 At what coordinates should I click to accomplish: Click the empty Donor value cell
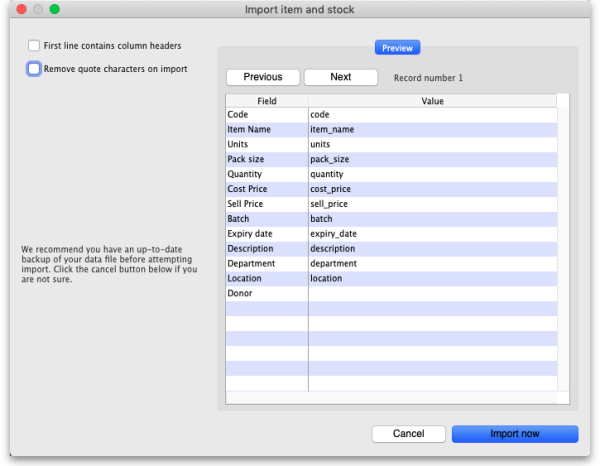click(x=432, y=293)
